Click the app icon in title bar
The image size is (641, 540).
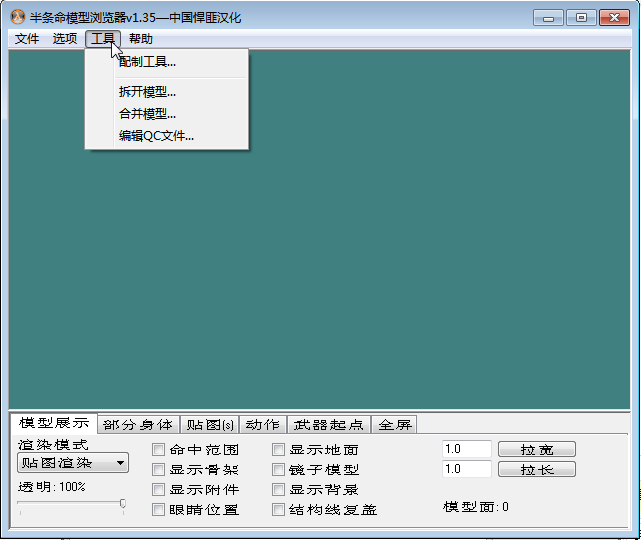17,17
